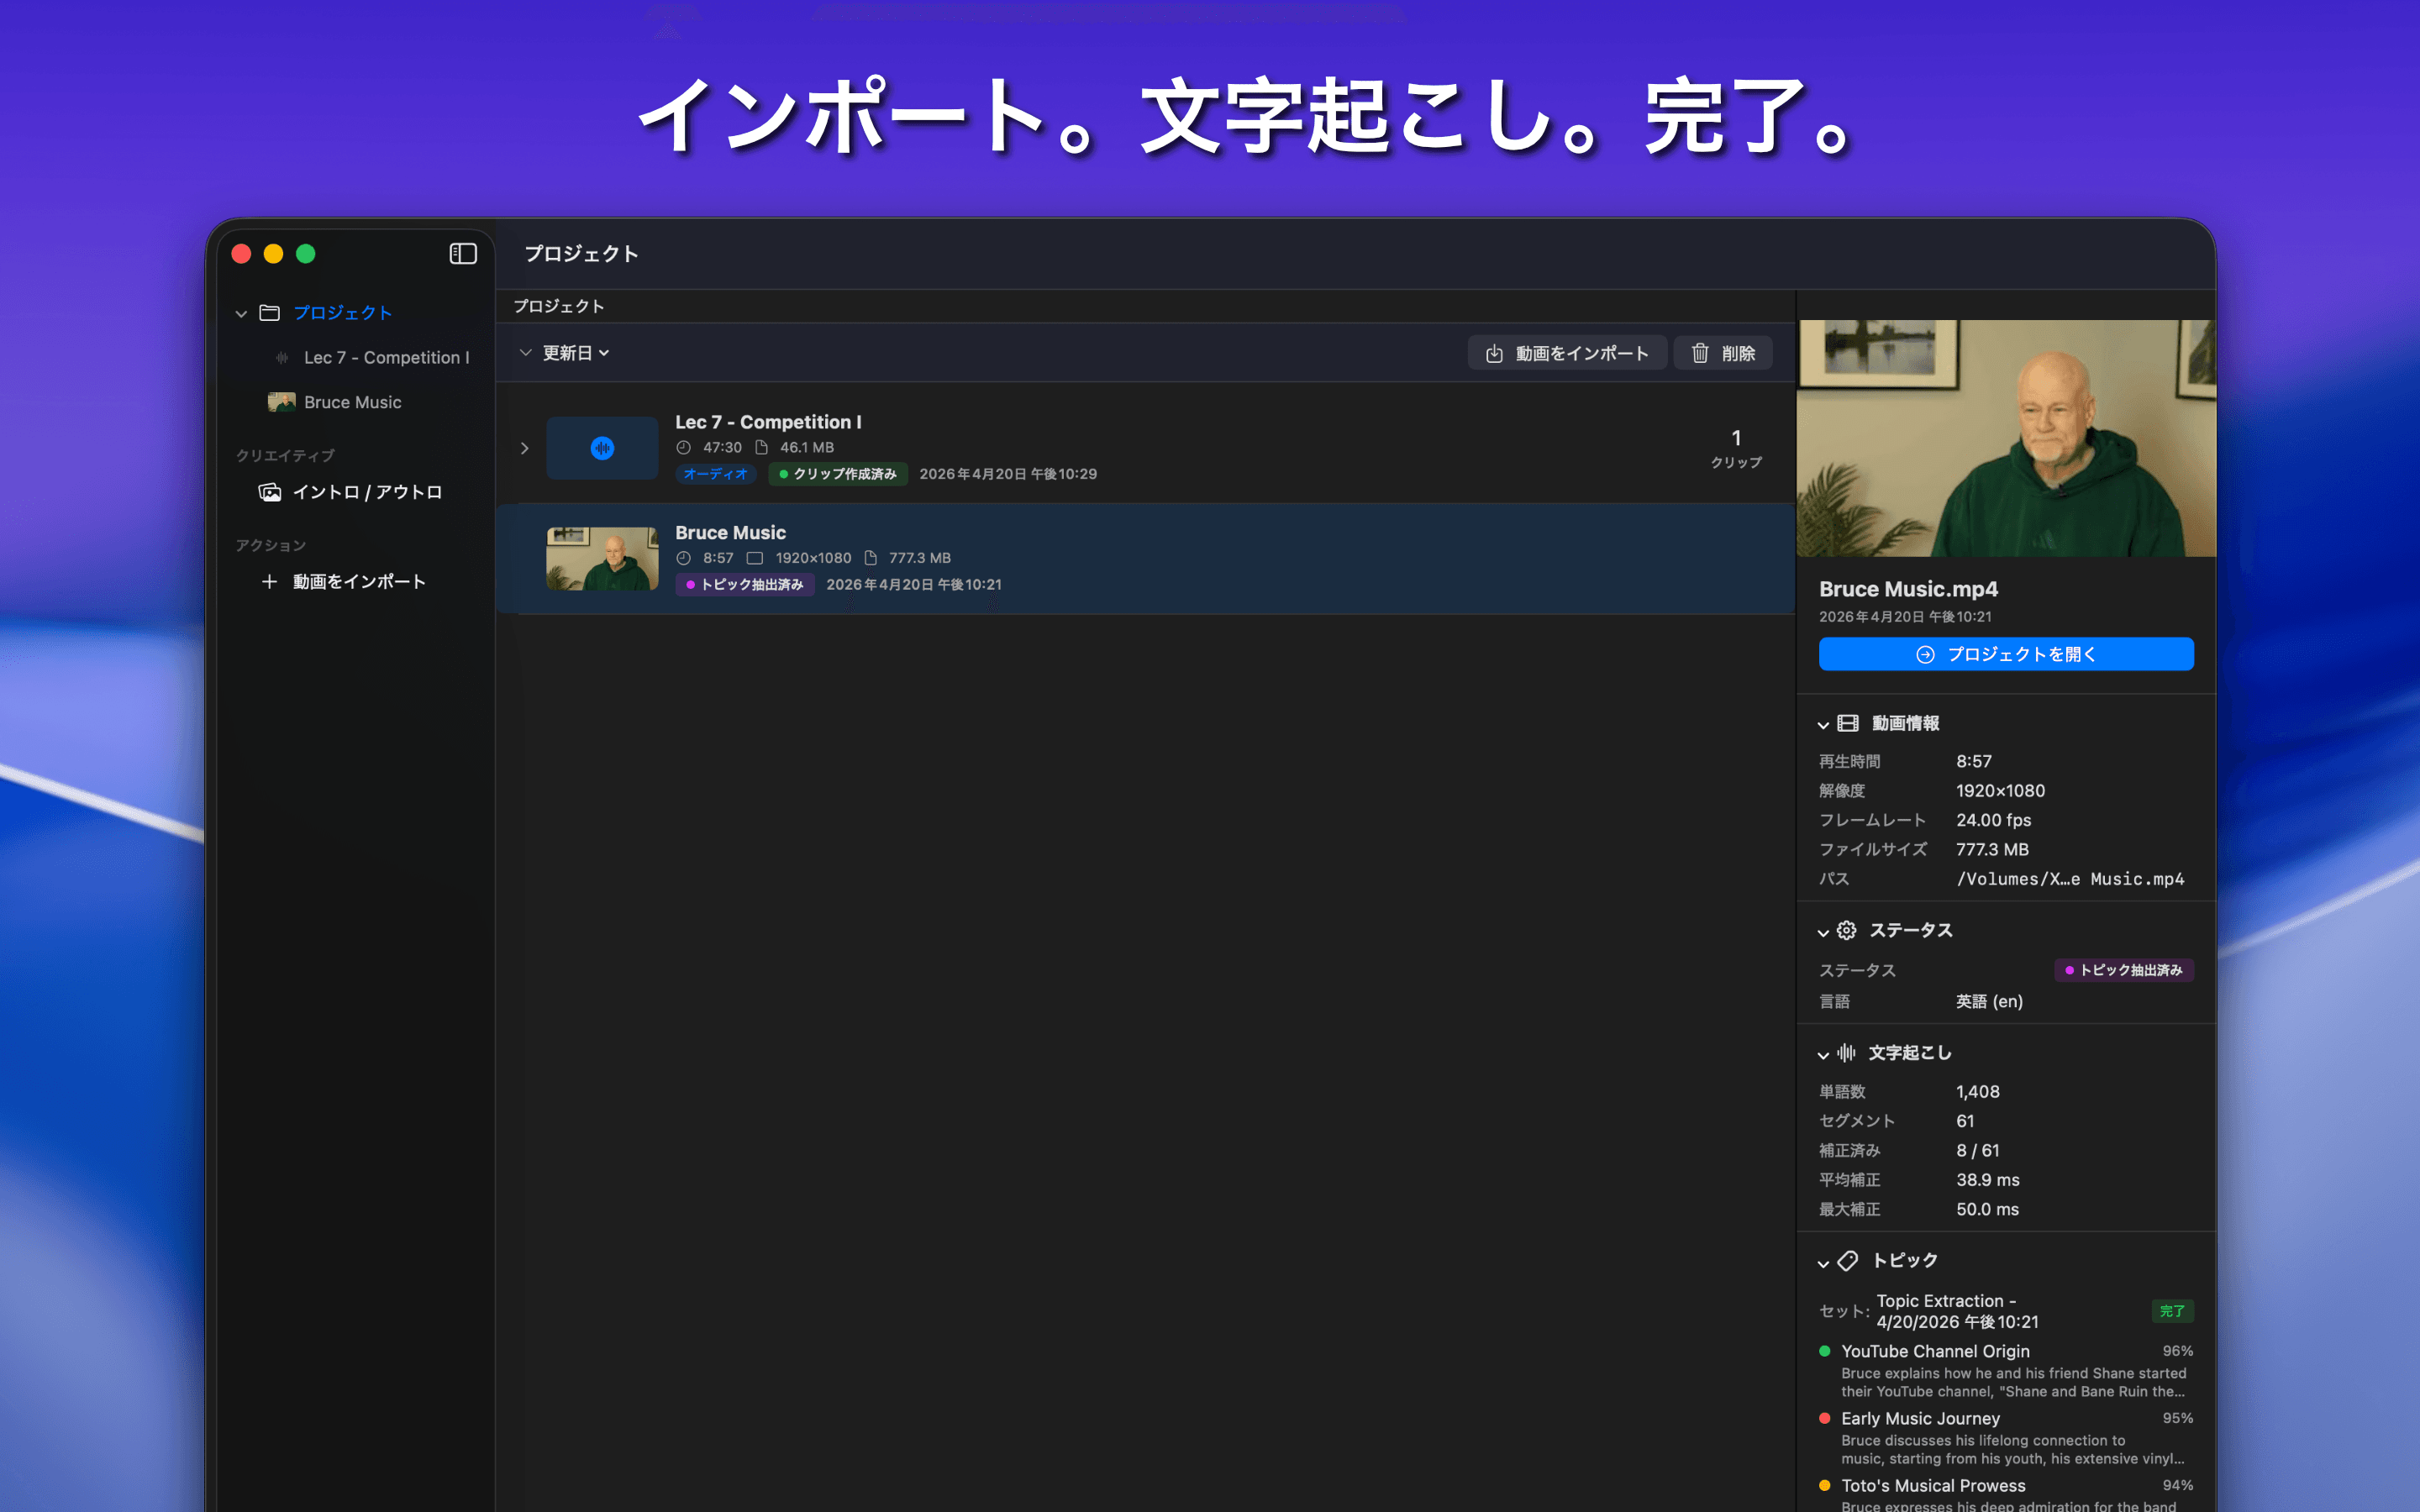Click the Bruce Music video thumbnail in list
Viewport: 2420px width, 1512px height.
pyautogui.click(x=602, y=558)
